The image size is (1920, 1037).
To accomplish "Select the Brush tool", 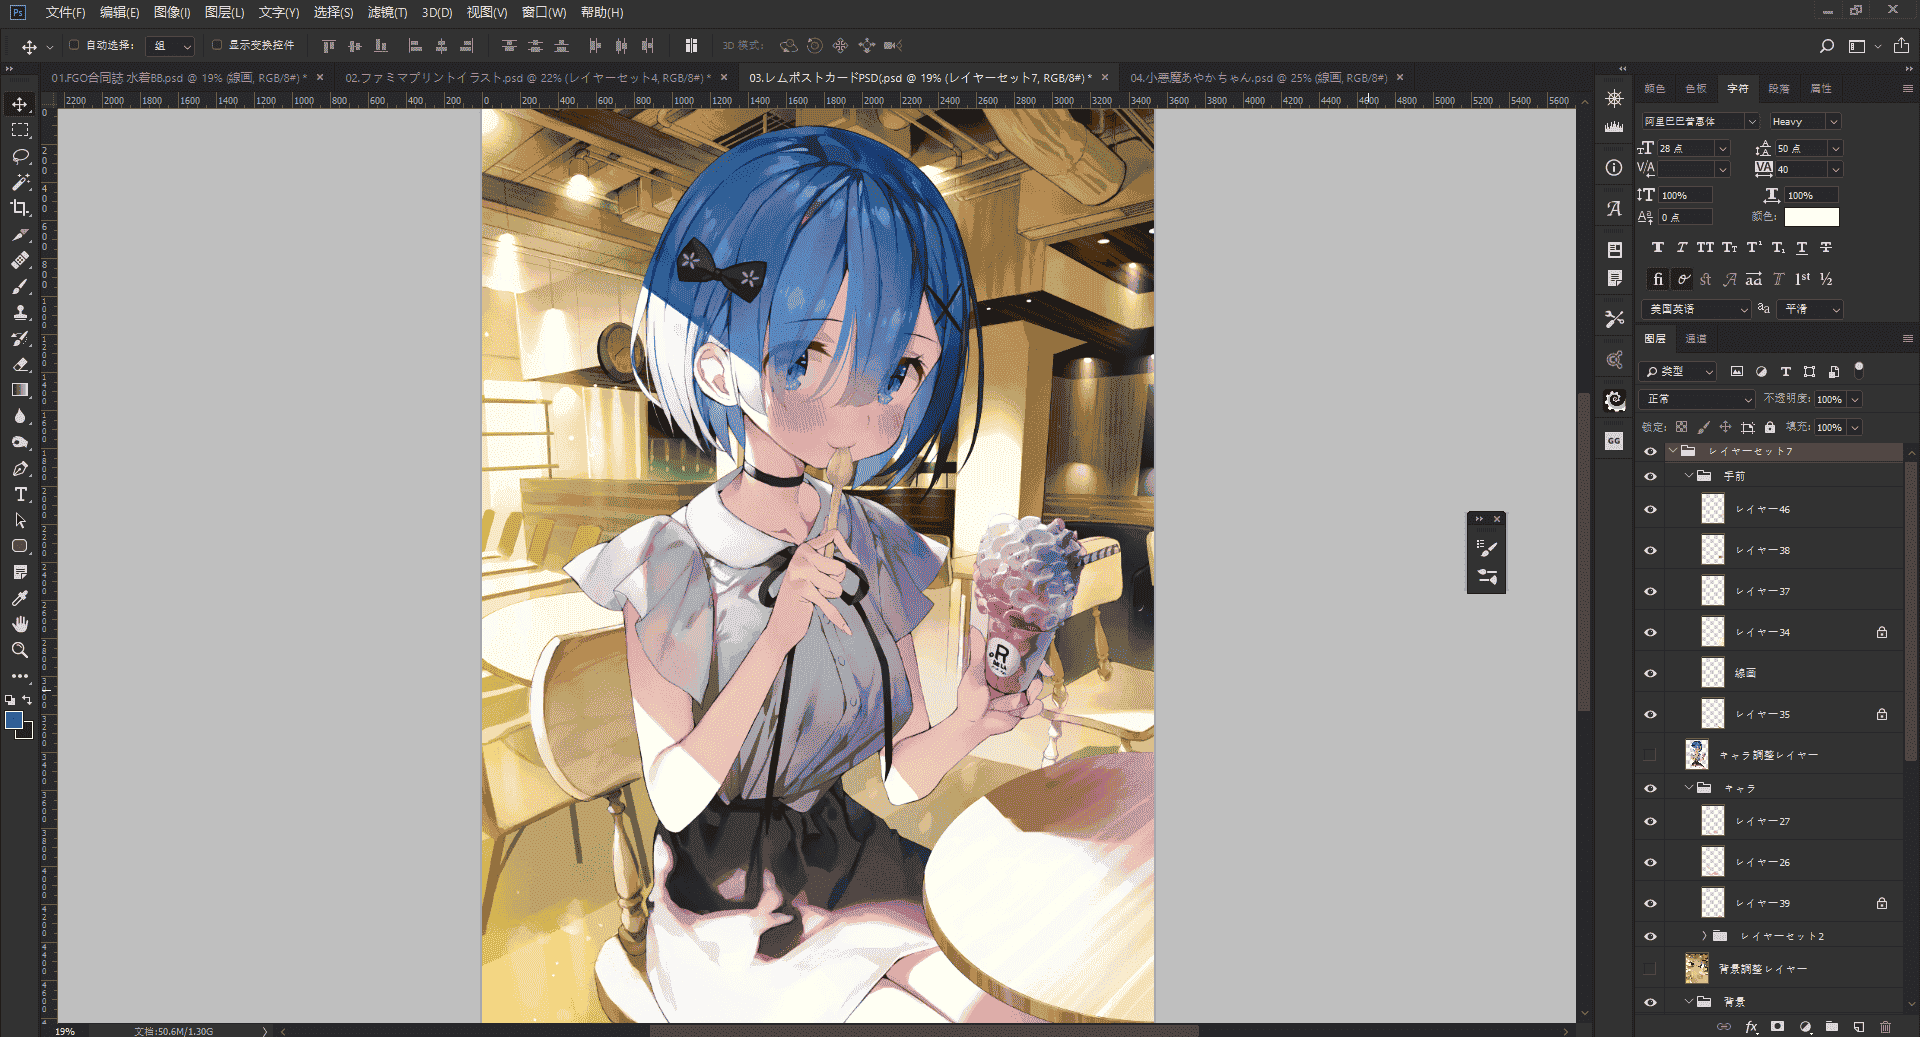I will coord(20,286).
